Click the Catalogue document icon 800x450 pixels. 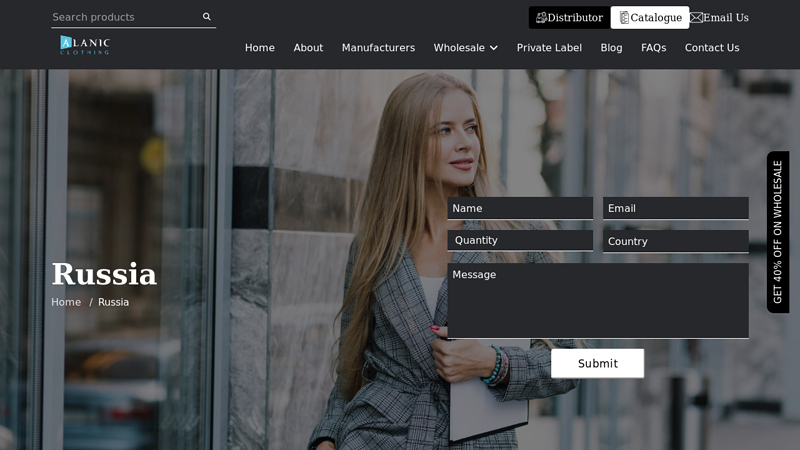[624, 18]
